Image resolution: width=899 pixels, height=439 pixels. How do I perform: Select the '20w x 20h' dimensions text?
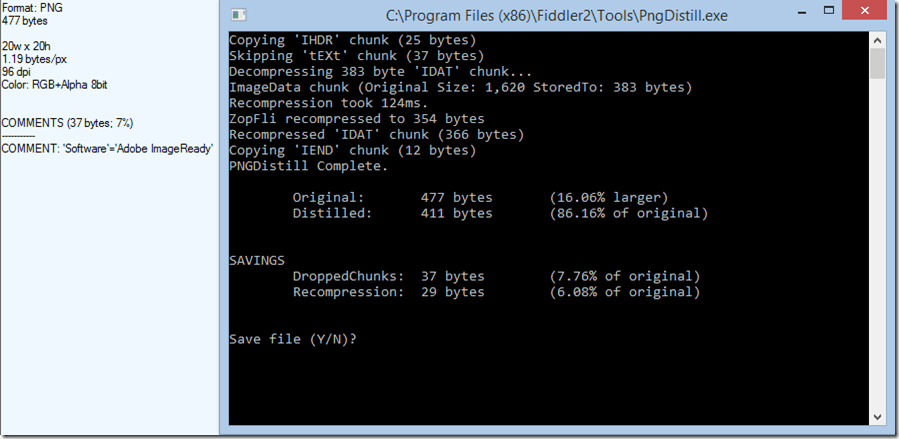pos(27,46)
